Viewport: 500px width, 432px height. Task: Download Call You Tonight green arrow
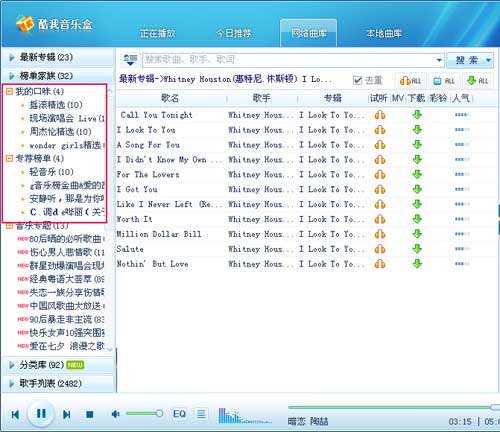click(x=417, y=115)
